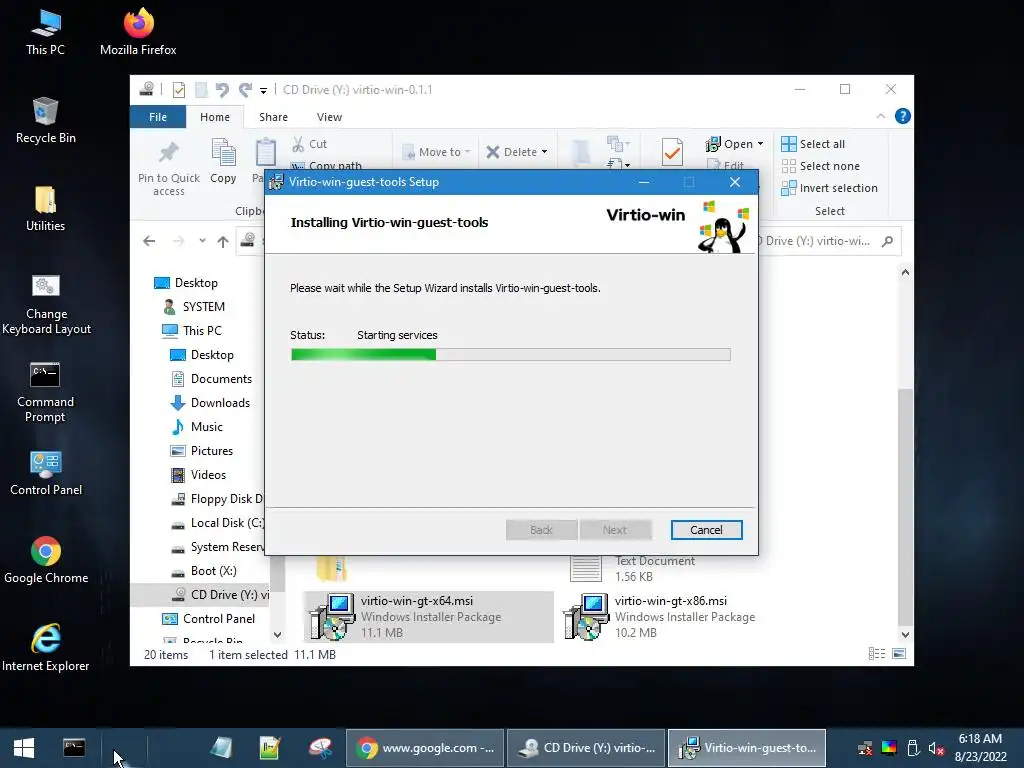This screenshot has width=1024, height=768.
Task: Select Documents in navigation pane
Action: (x=212, y=379)
